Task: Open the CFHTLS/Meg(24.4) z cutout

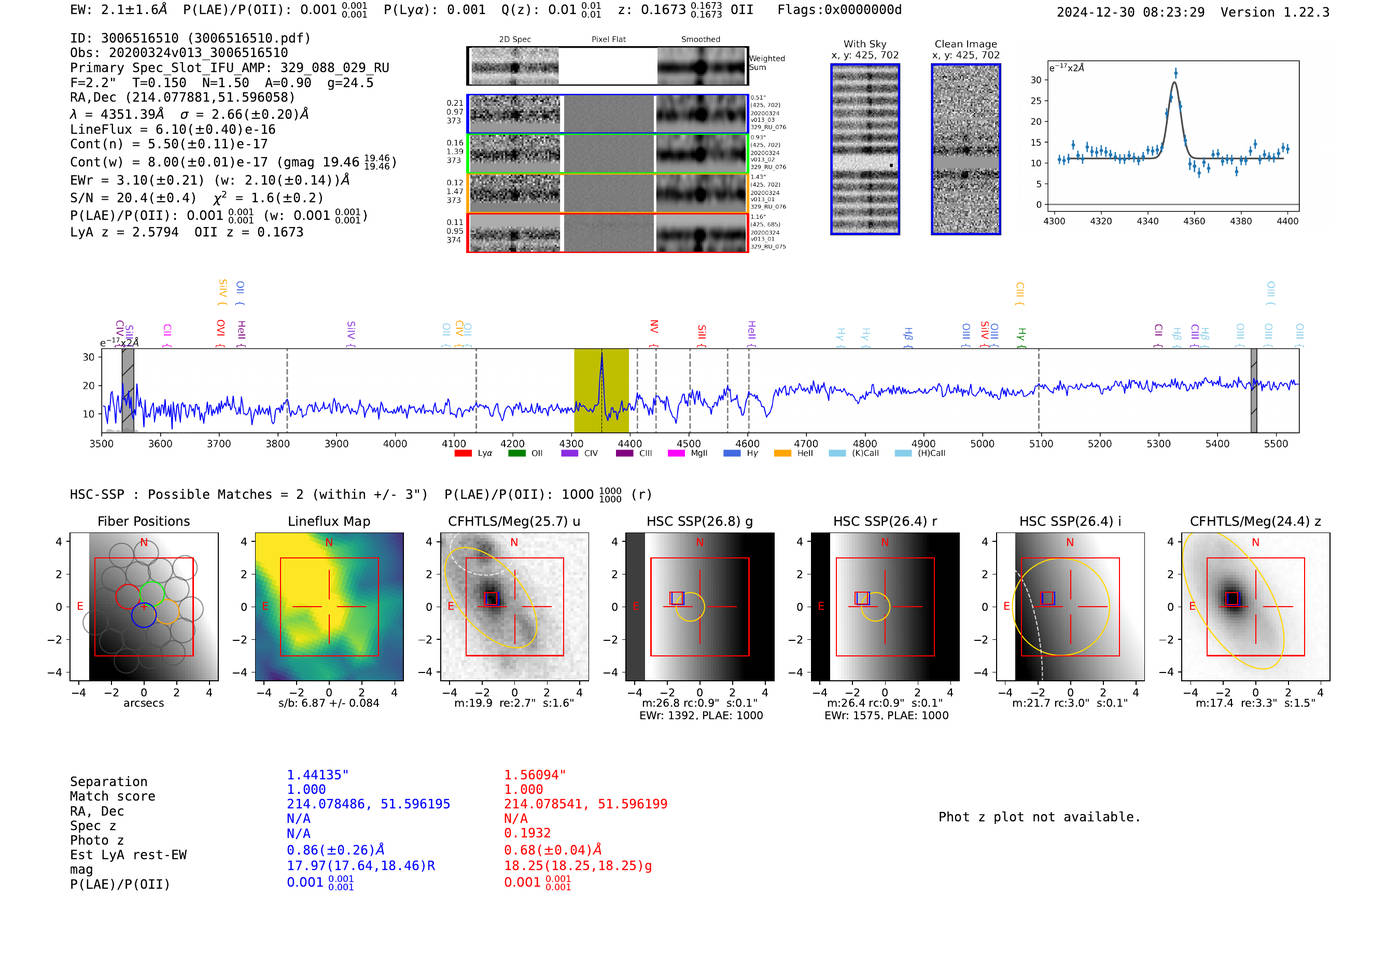Action: pyautogui.click(x=1256, y=607)
